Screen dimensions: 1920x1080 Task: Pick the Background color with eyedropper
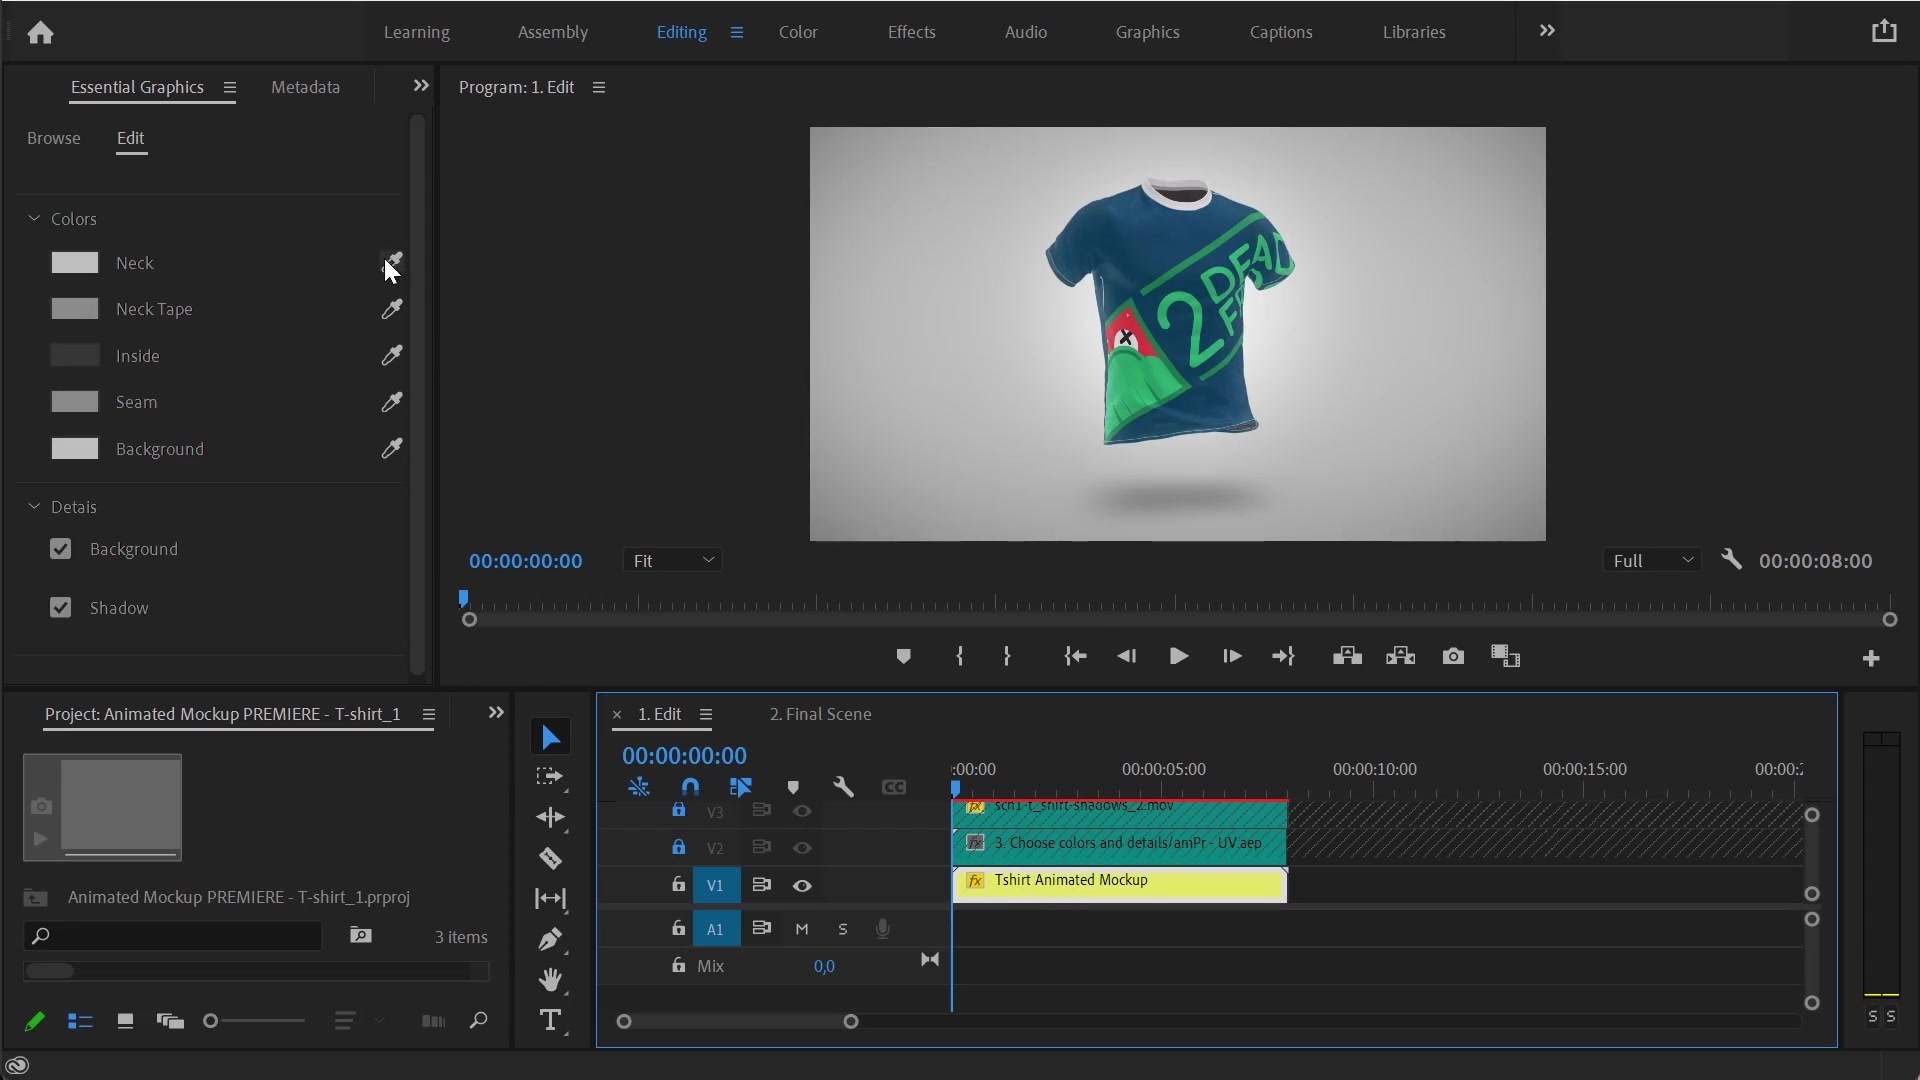point(392,449)
